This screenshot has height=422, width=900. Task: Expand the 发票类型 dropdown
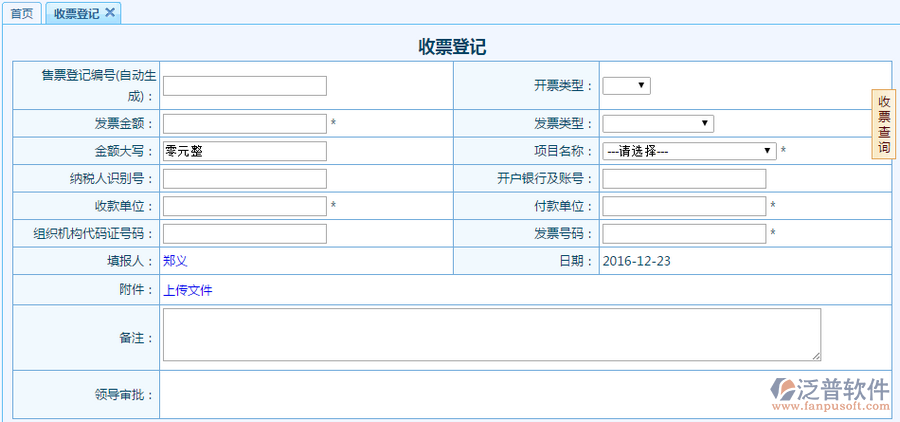point(658,123)
